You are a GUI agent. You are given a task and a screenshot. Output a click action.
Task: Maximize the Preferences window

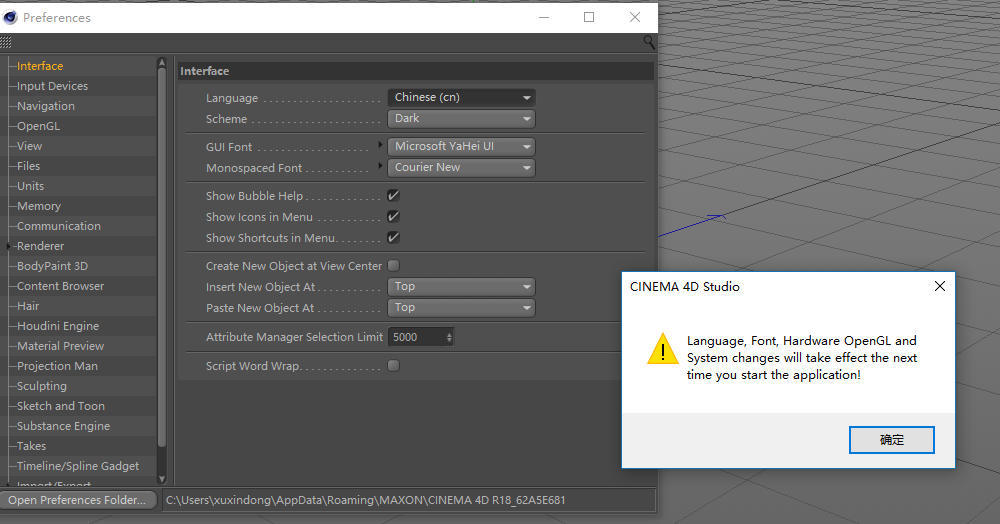pyautogui.click(x=589, y=17)
